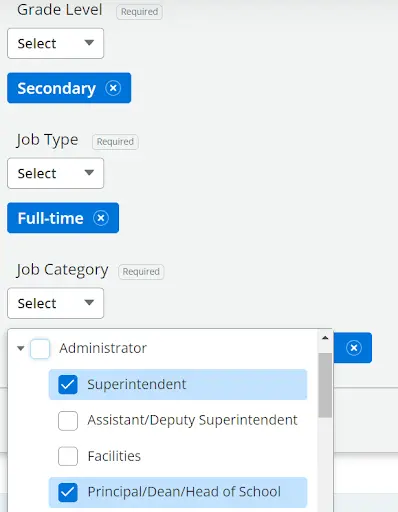
Task: Open the Job Category Select dropdown
Action: pos(55,303)
